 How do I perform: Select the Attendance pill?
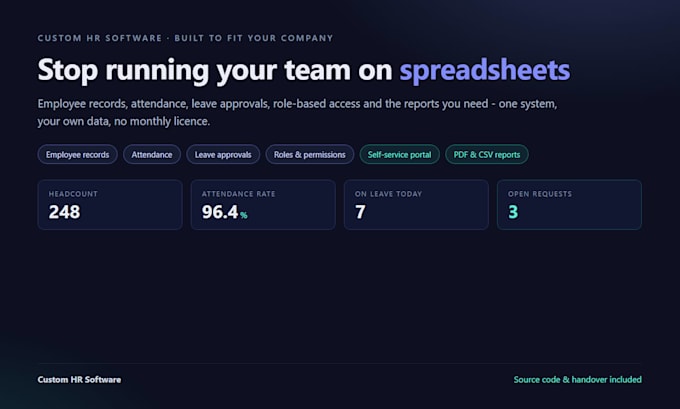(152, 154)
